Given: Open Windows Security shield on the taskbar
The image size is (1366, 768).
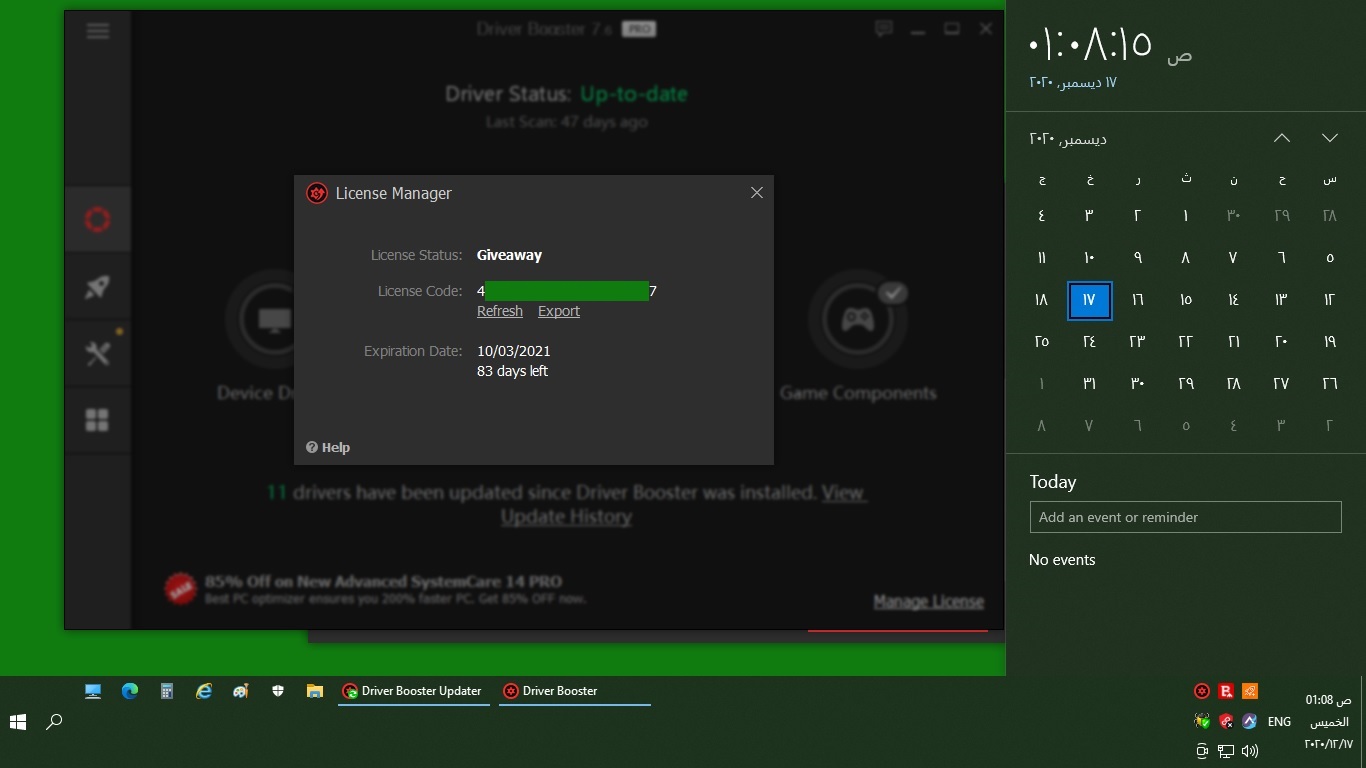Looking at the screenshot, I should pos(278,691).
